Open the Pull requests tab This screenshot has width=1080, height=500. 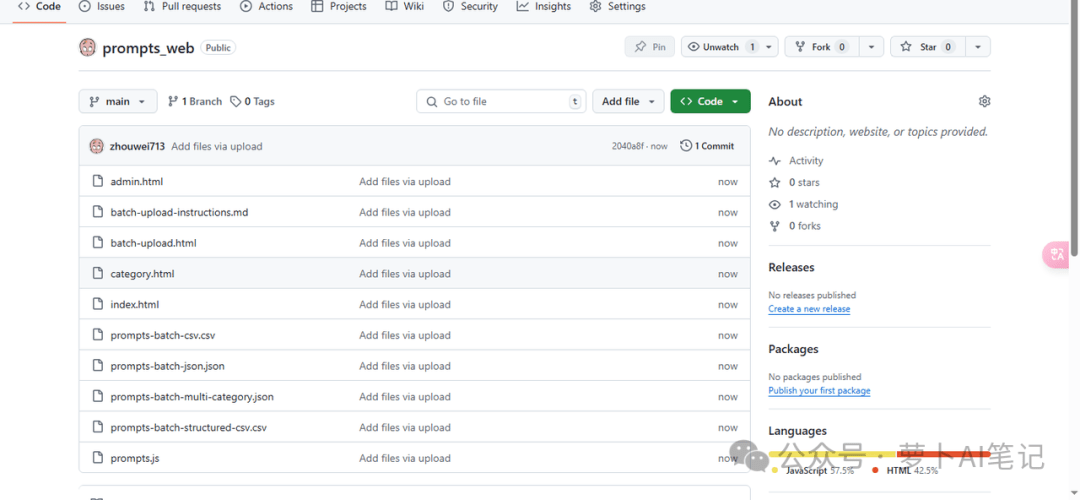[183, 7]
